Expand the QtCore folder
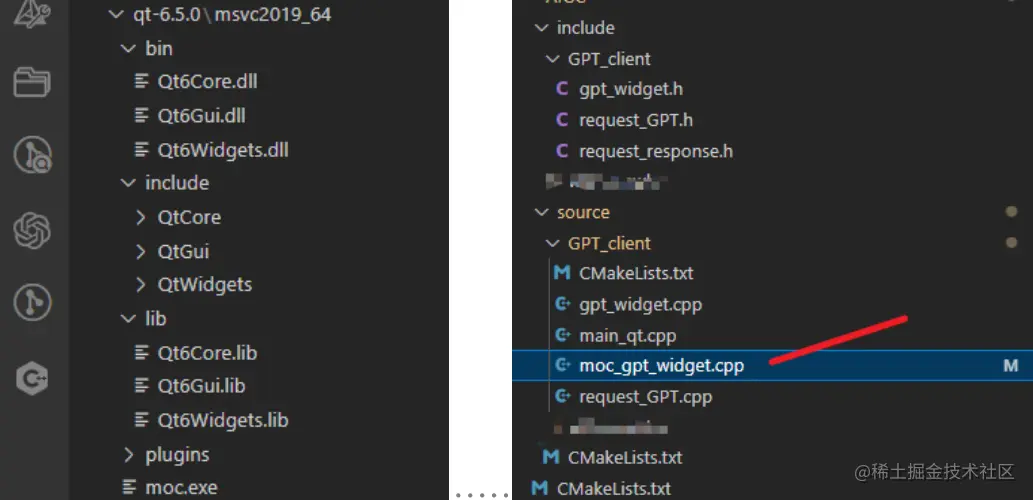1033x500 pixels. pyautogui.click(x=140, y=217)
